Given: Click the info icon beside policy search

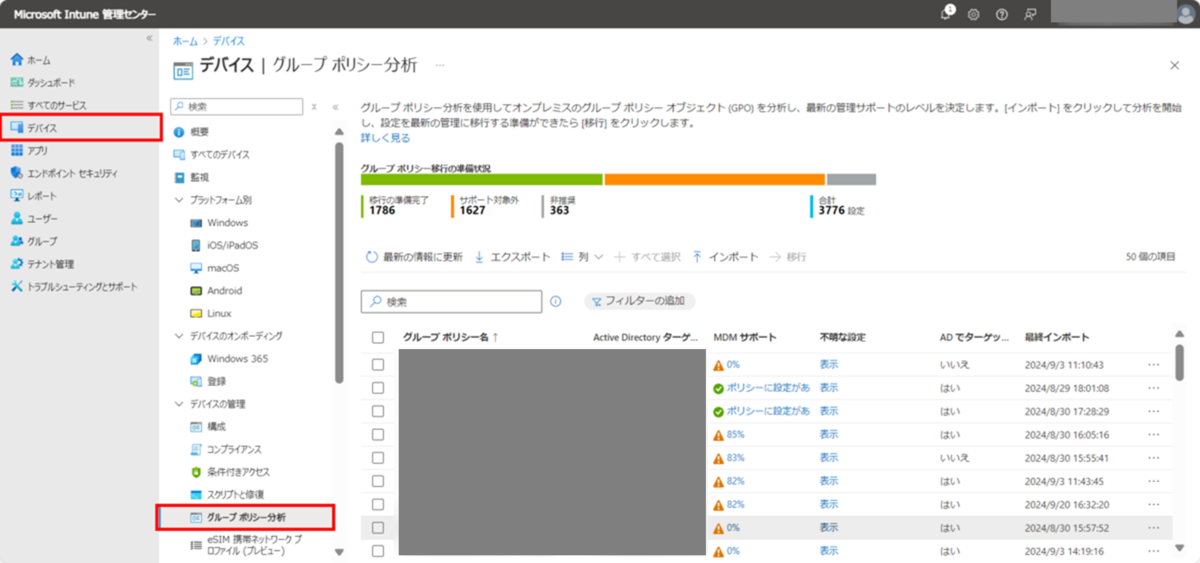Looking at the screenshot, I should 556,301.
